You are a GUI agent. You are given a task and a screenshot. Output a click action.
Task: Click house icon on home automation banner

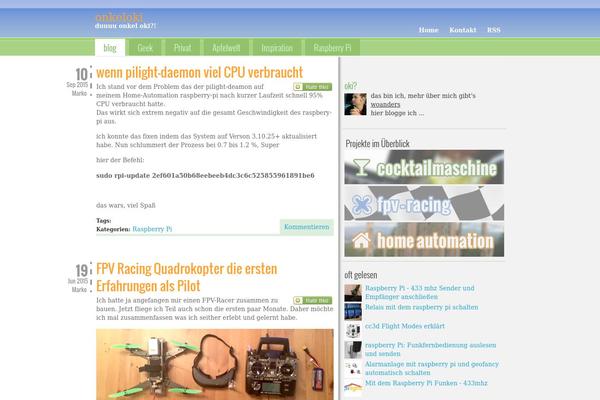361,241
